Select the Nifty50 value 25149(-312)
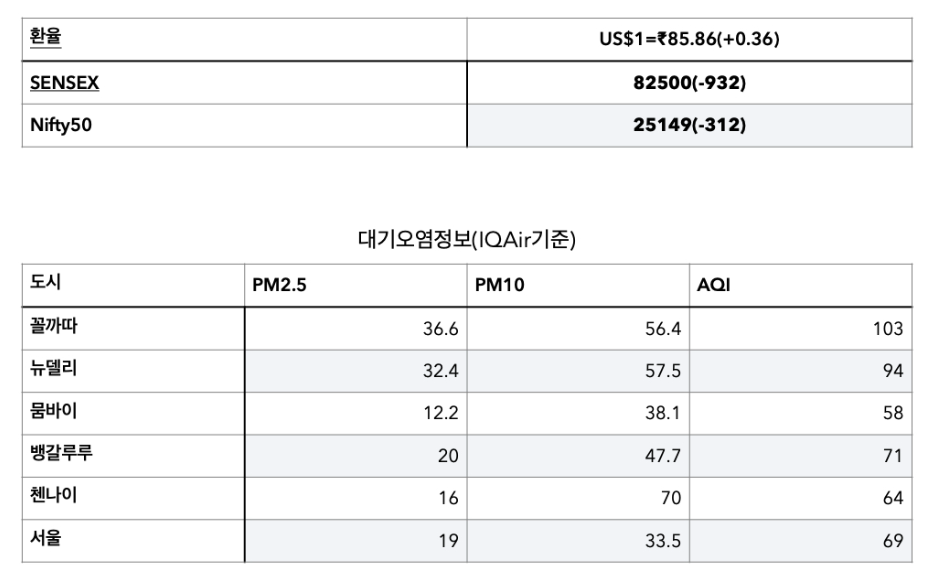 [690, 126]
